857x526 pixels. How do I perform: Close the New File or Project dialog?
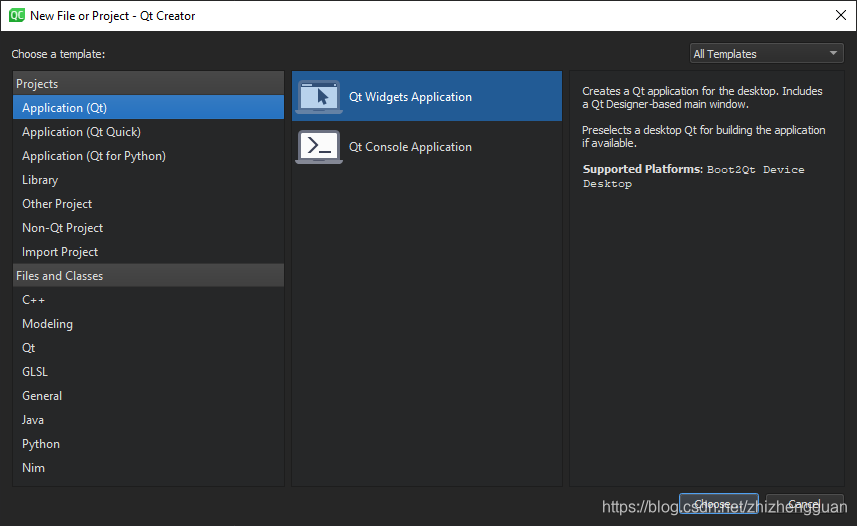[x=841, y=15]
